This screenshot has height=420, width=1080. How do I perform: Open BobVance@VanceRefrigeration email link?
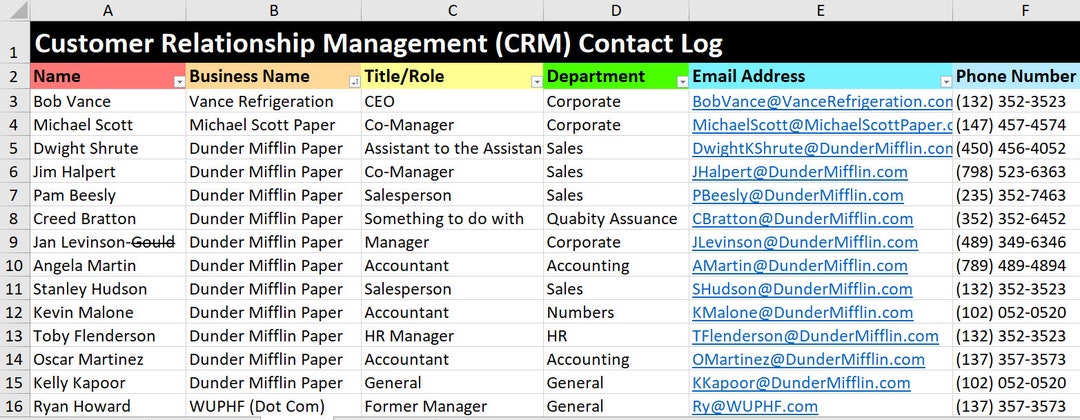click(x=822, y=102)
